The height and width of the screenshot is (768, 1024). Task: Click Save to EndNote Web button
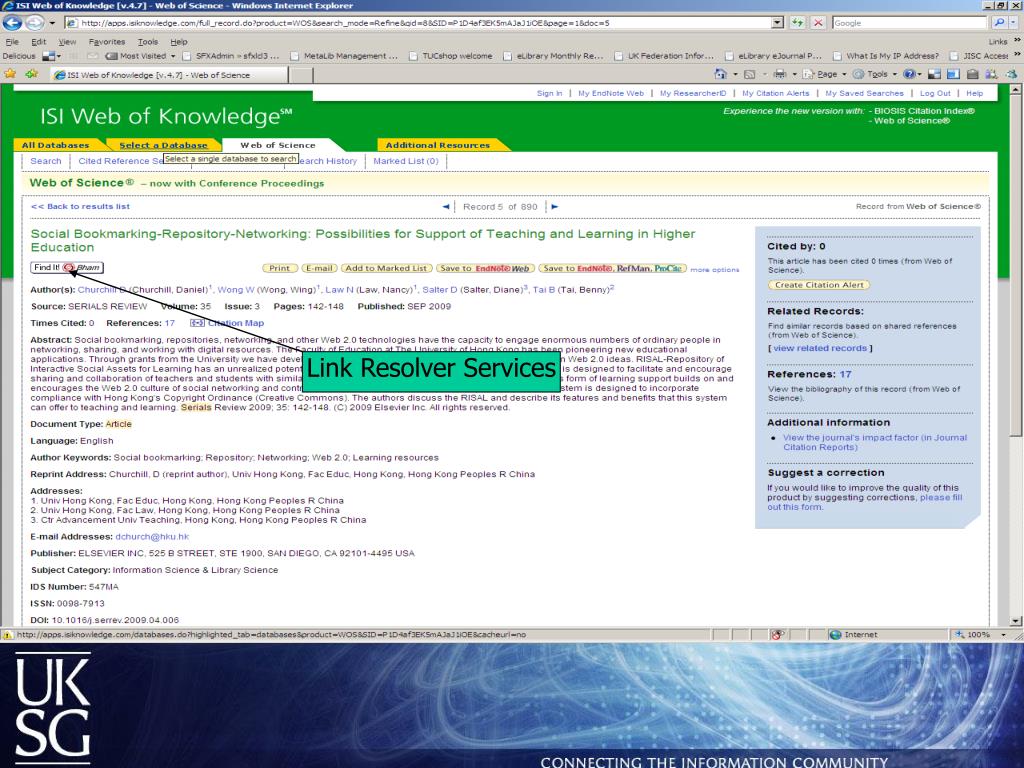point(485,268)
